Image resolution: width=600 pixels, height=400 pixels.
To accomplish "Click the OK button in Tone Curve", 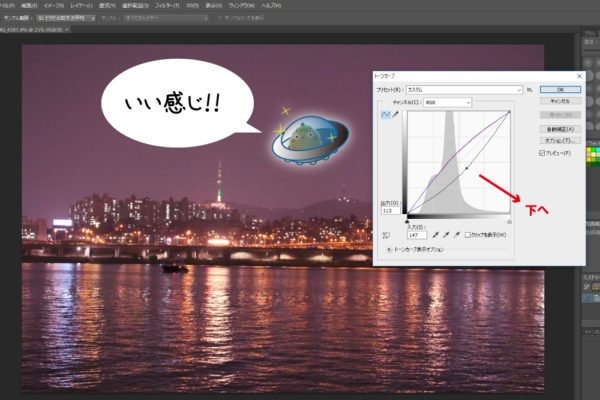I will [x=559, y=89].
